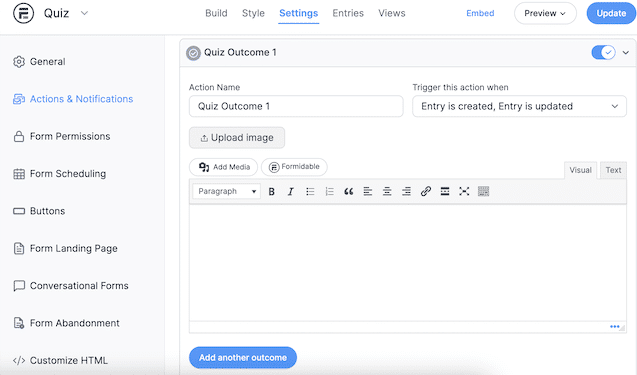Open Form Abandonment settings
Viewport: 637px width, 375px height.
point(75,323)
